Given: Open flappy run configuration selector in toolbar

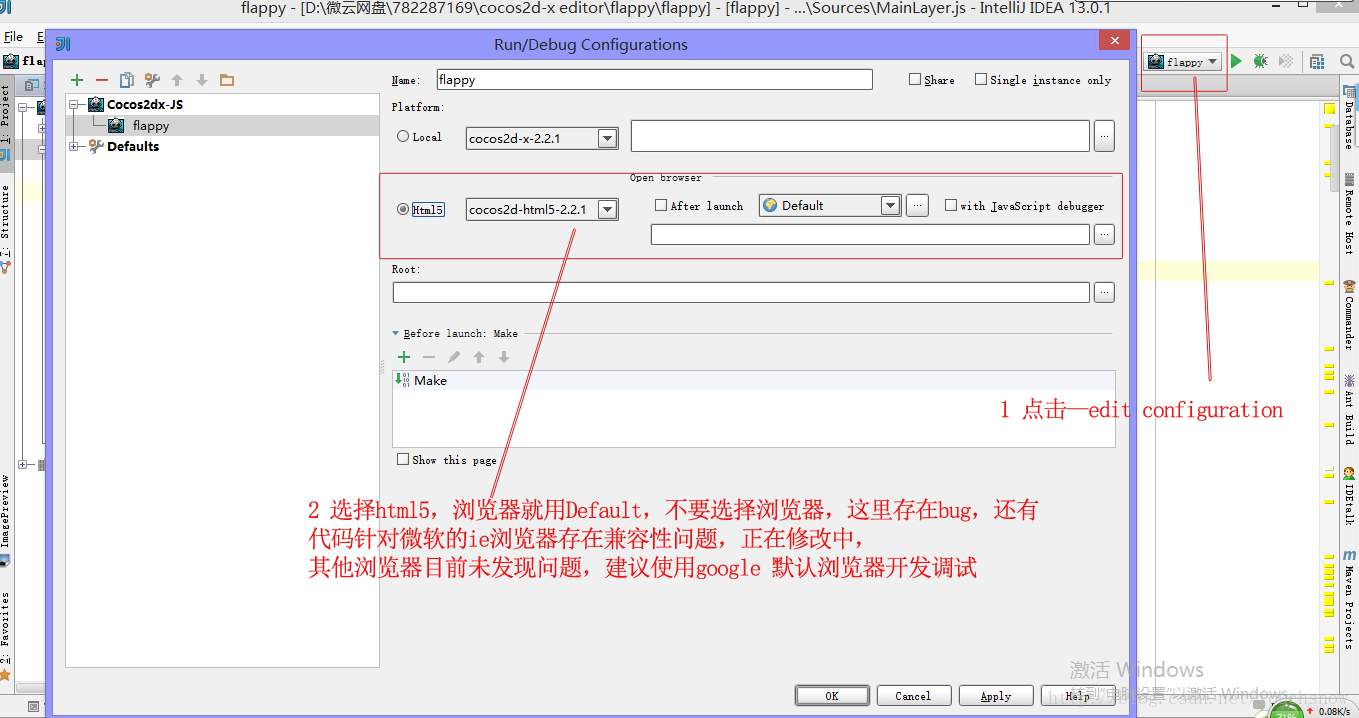Looking at the screenshot, I should [x=1184, y=61].
